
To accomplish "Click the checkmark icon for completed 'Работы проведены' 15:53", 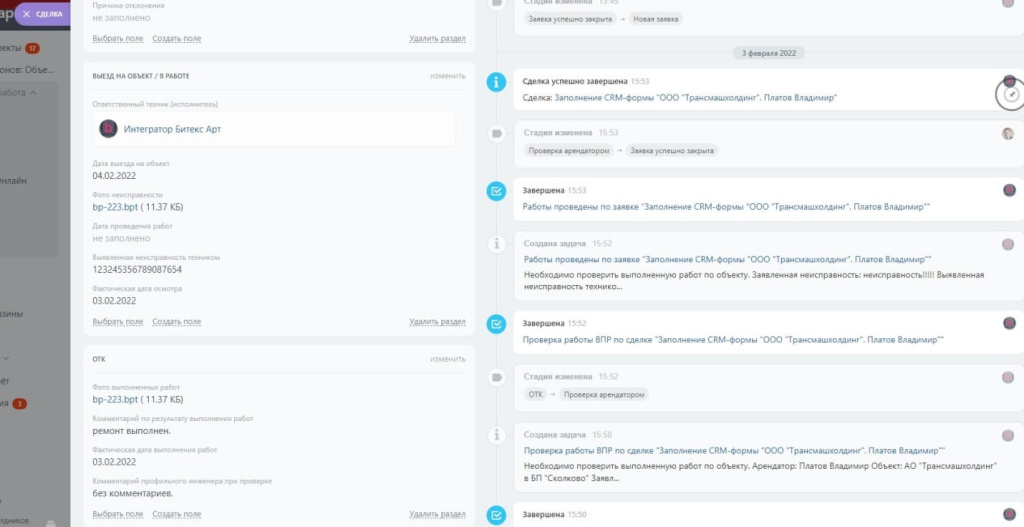I will (x=495, y=190).
